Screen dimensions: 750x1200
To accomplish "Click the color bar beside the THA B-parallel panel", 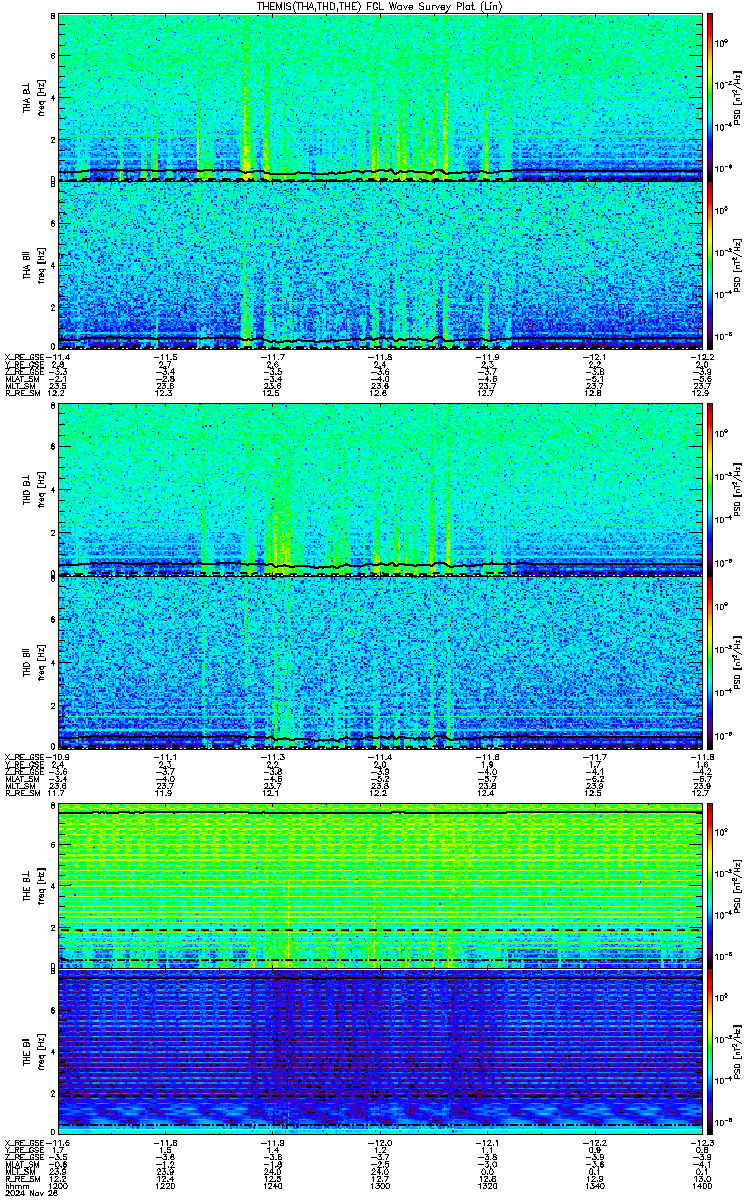I will (x=711, y=268).
